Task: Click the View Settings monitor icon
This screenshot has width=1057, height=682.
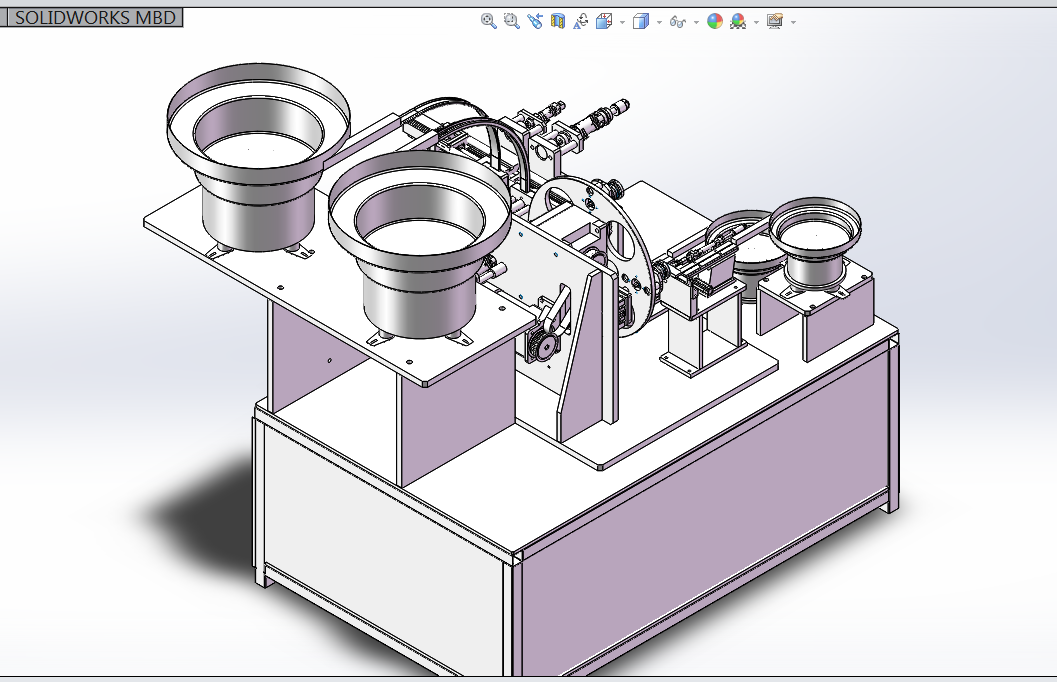Action: point(775,22)
